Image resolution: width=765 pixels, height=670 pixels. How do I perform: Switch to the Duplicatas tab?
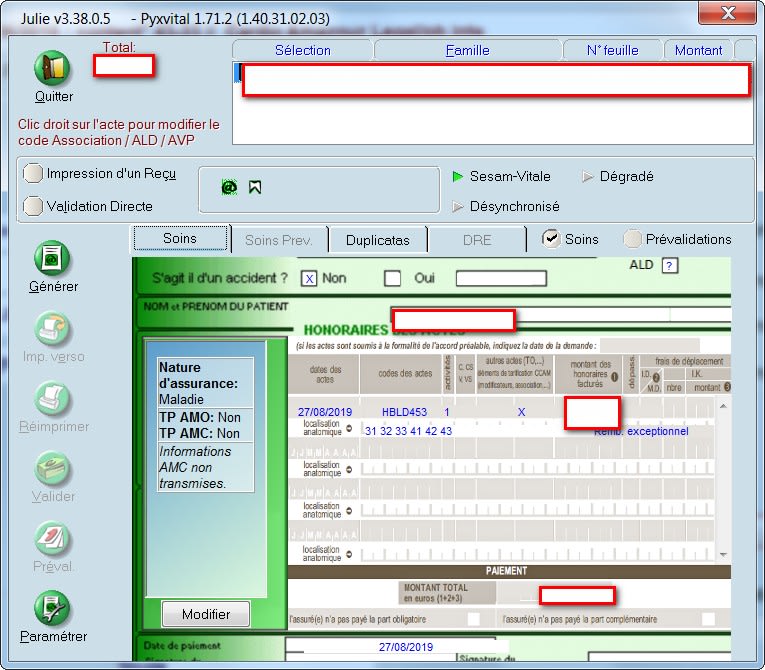(x=377, y=240)
